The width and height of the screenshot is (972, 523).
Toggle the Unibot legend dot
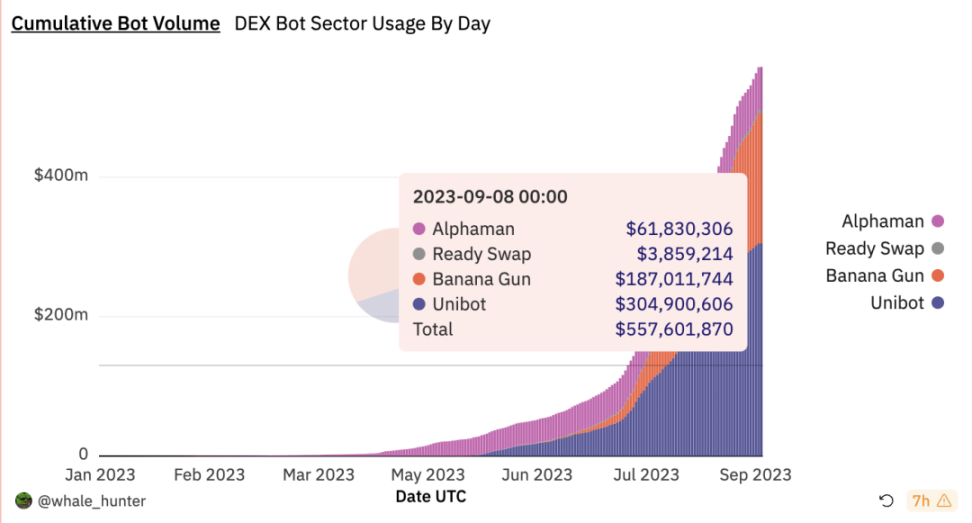point(938,303)
